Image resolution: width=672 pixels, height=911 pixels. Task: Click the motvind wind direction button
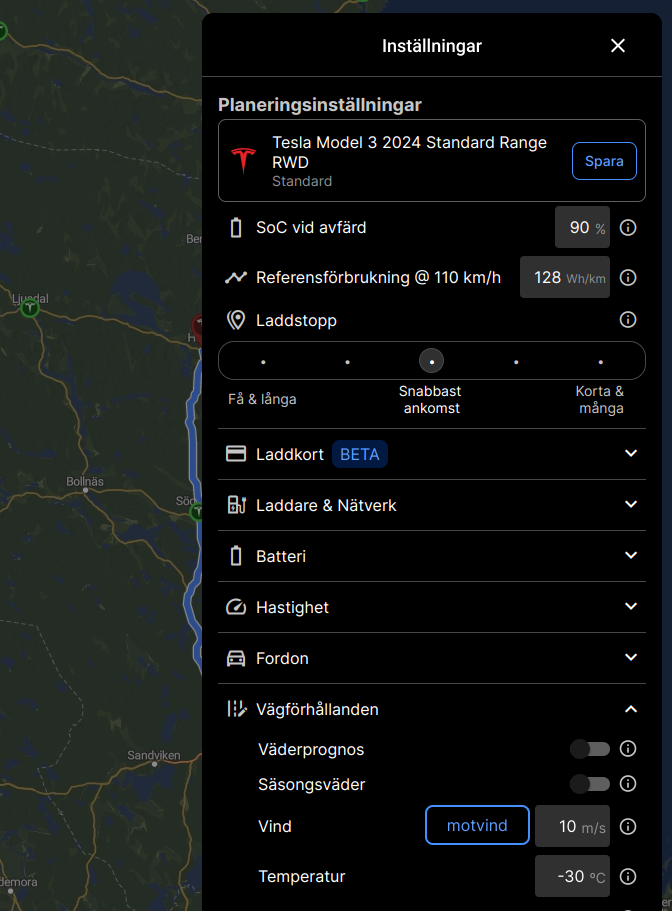(477, 825)
